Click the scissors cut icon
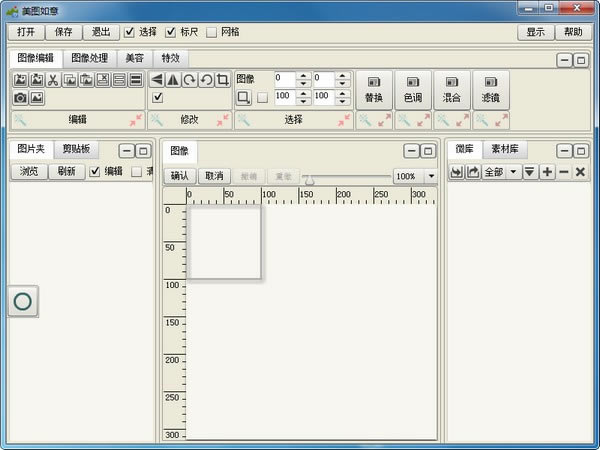This screenshot has width=600, height=450. pos(53,80)
